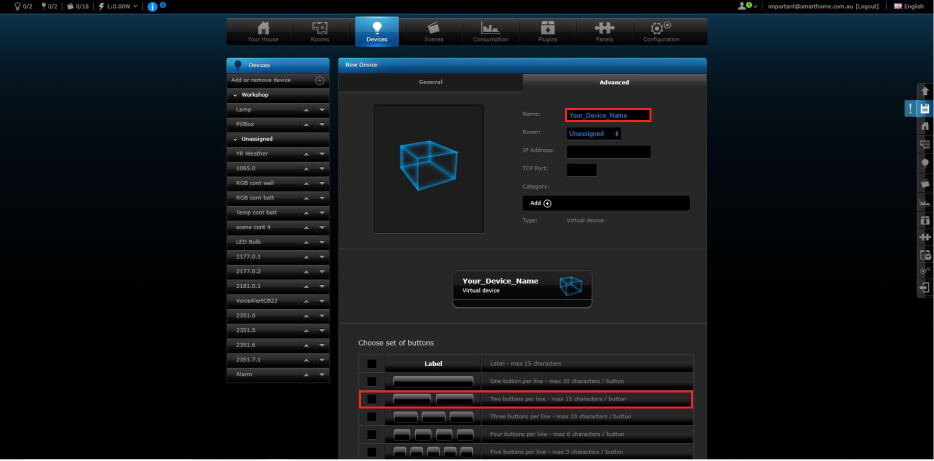Click the rooms icon in right sidebar
Viewport: 934px width, 461px height.
924,144
